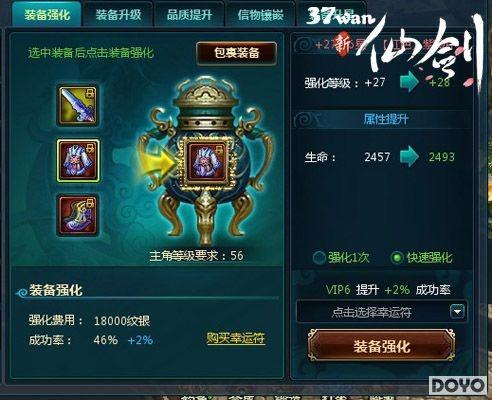The width and height of the screenshot is (492, 400).
Task: Select the sword weapon equipment icon
Action: pos(78,105)
